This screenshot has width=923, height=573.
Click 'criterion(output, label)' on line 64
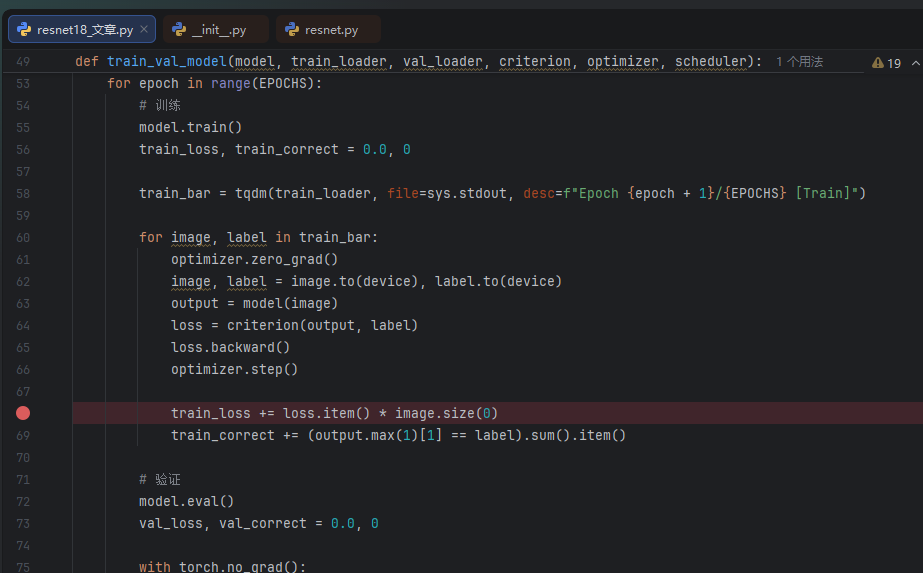[322, 325]
